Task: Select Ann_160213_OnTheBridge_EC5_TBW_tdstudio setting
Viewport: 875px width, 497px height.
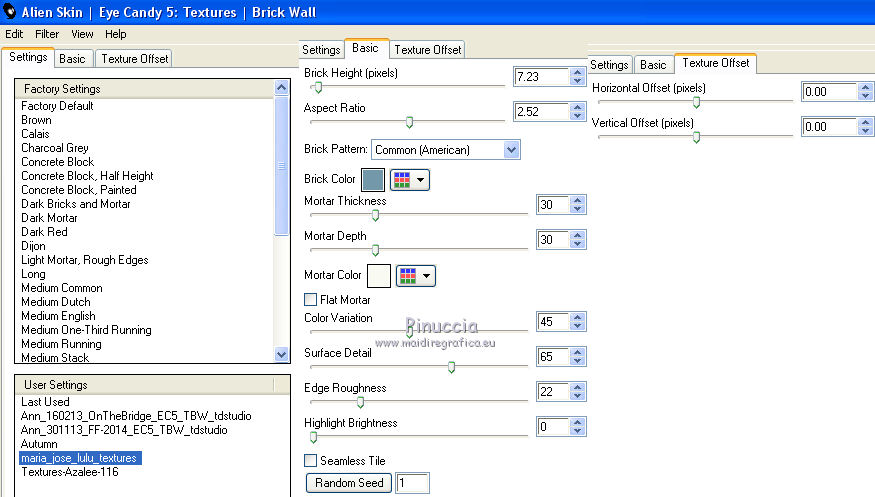Action: [x=136, y=416]
